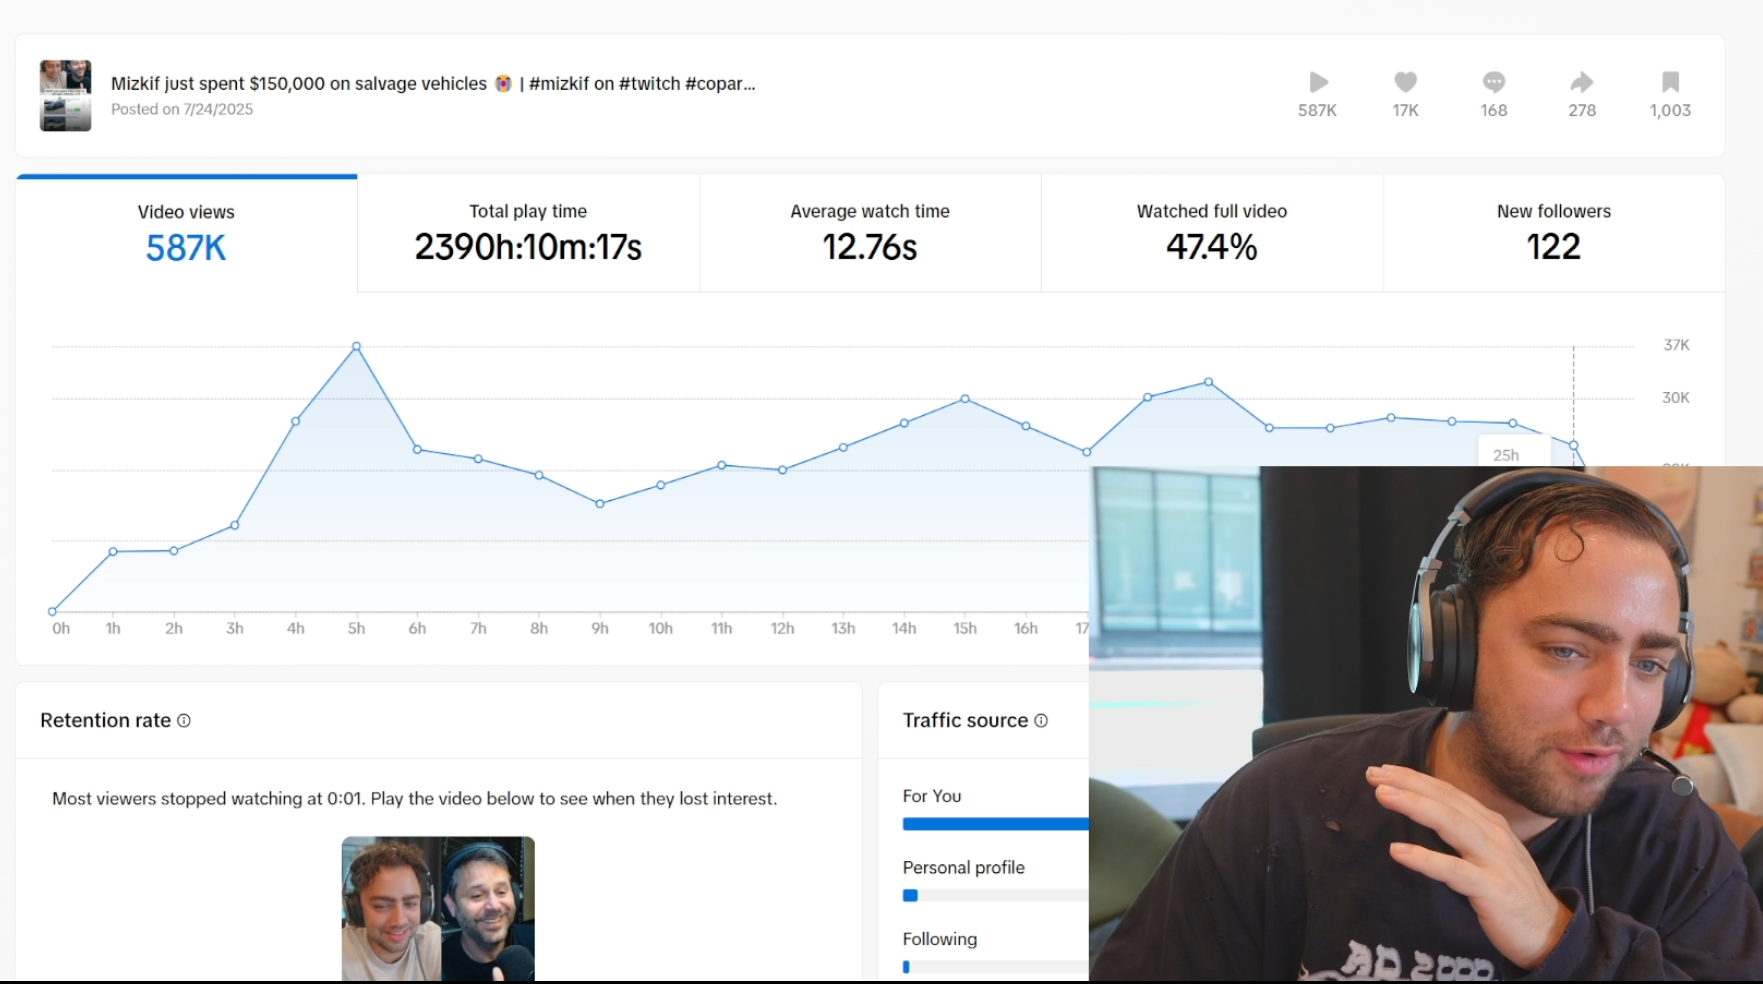This screenshot has width=1763, height=984.
Task: Click the chart data point at 12h
Action: [782, 470]
